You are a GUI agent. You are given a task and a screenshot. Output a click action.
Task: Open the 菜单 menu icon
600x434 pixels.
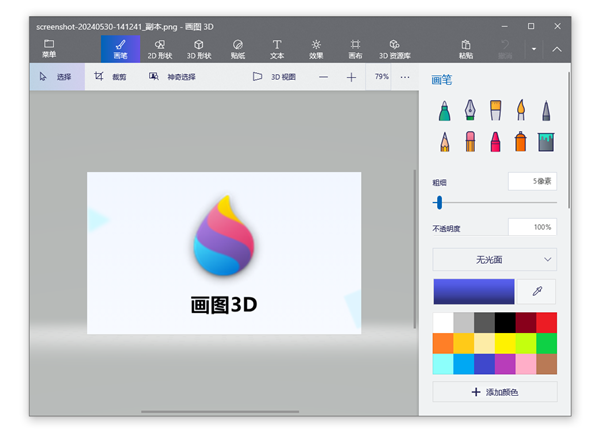[49, 49]
